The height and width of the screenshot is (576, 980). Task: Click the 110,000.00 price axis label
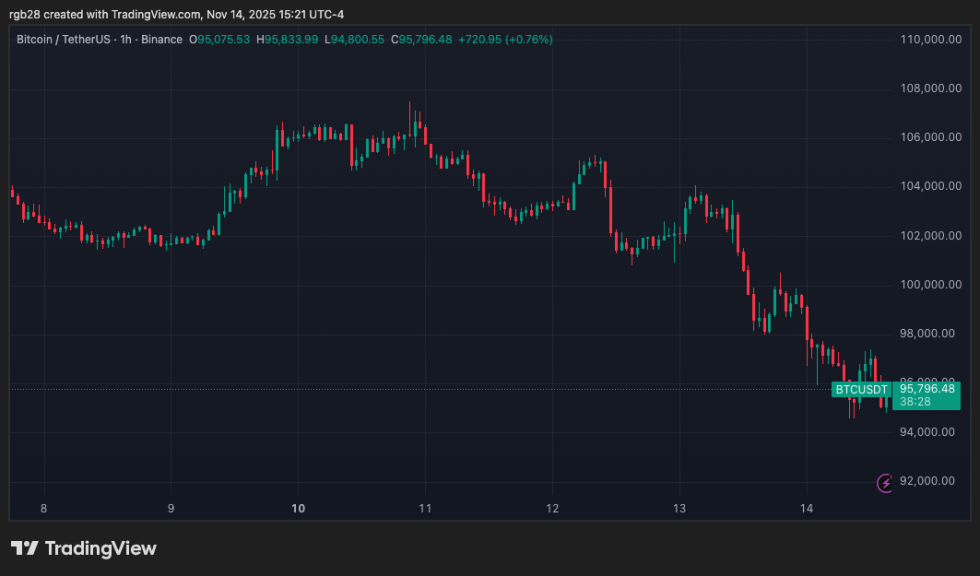coord(930,40)
